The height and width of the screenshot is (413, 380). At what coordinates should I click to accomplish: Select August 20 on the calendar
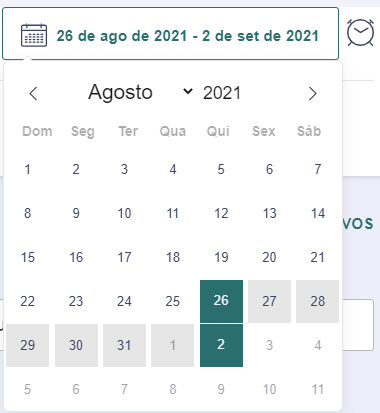pyautogui.click(x=269, y=257)
